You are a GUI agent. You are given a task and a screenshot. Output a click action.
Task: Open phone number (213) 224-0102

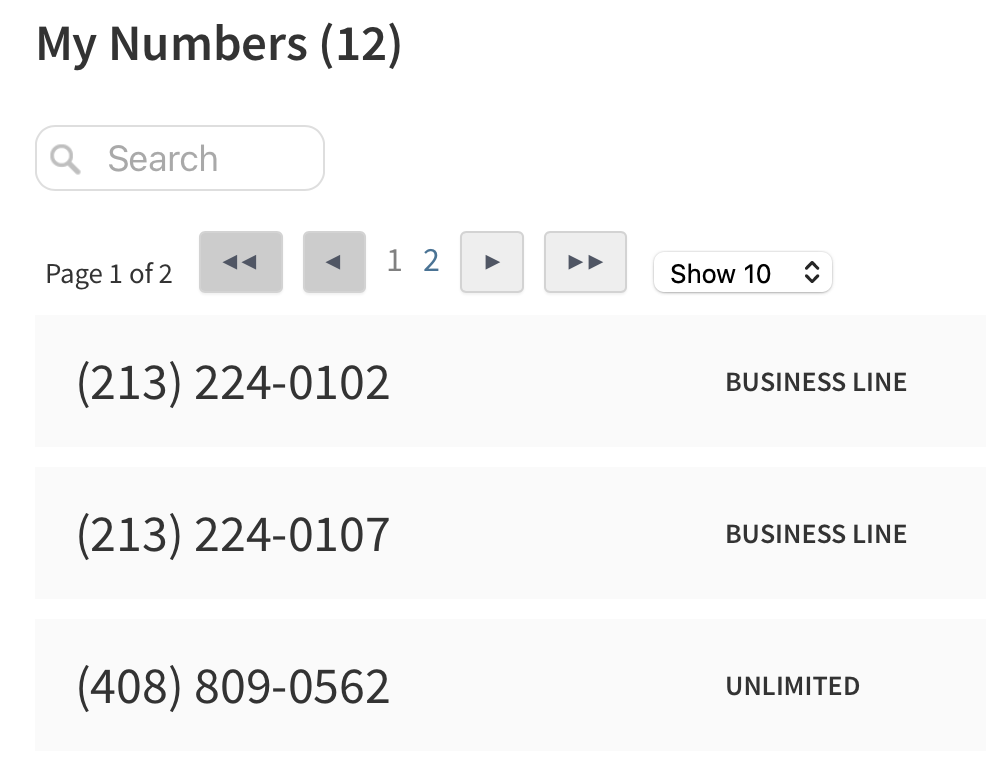point(233,382)
